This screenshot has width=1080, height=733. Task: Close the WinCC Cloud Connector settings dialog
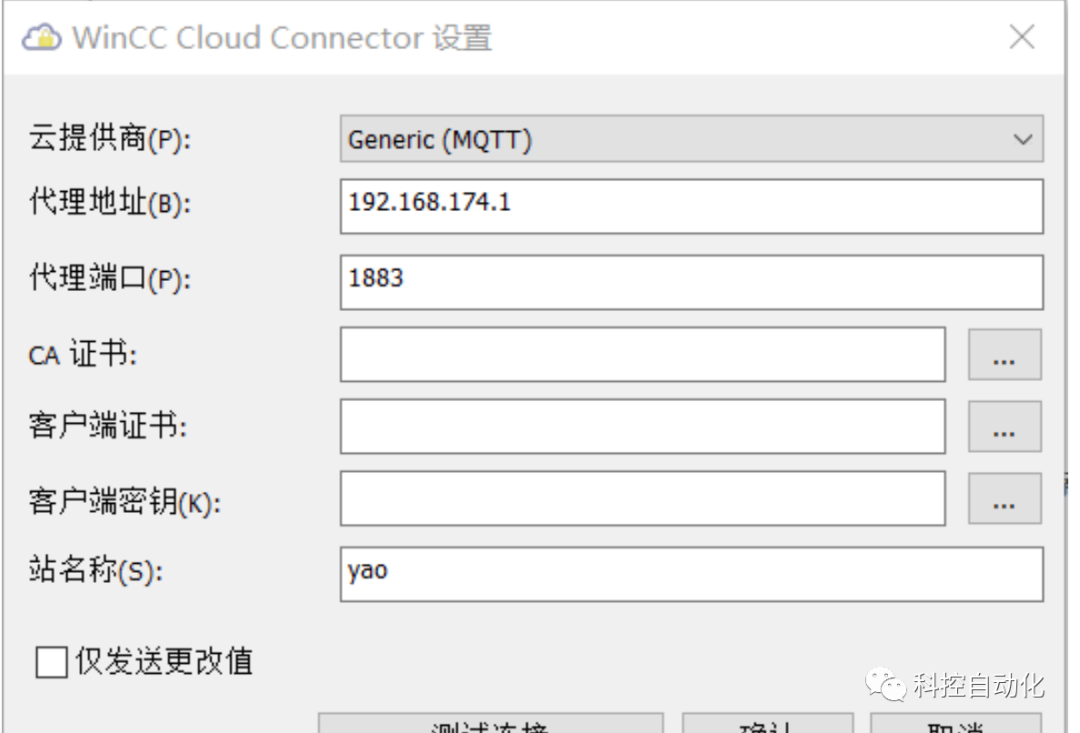click(1021, 38)
